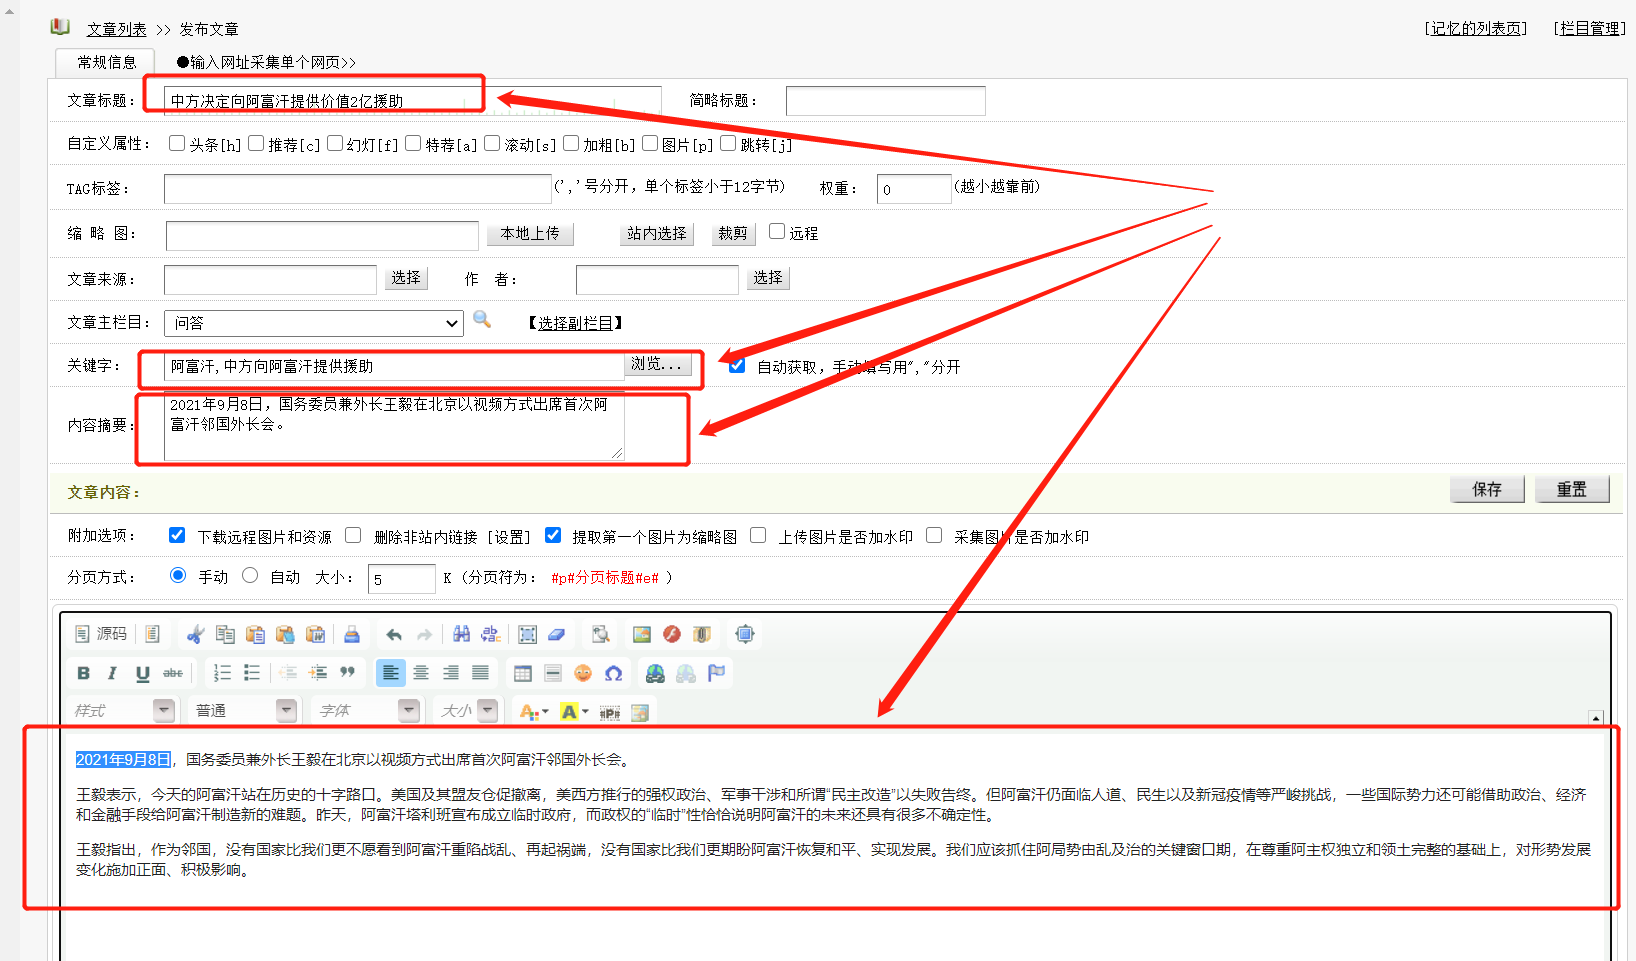
Task: Open the 文章主栏目 dropdown showing 问答
Action: (314, 323)
